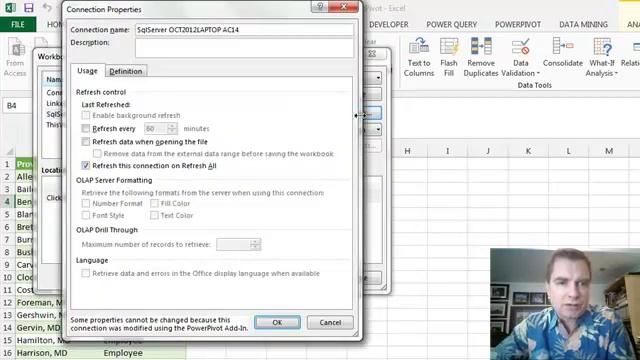
Task: Switch to the Definition tab
Action: (126, 71)
